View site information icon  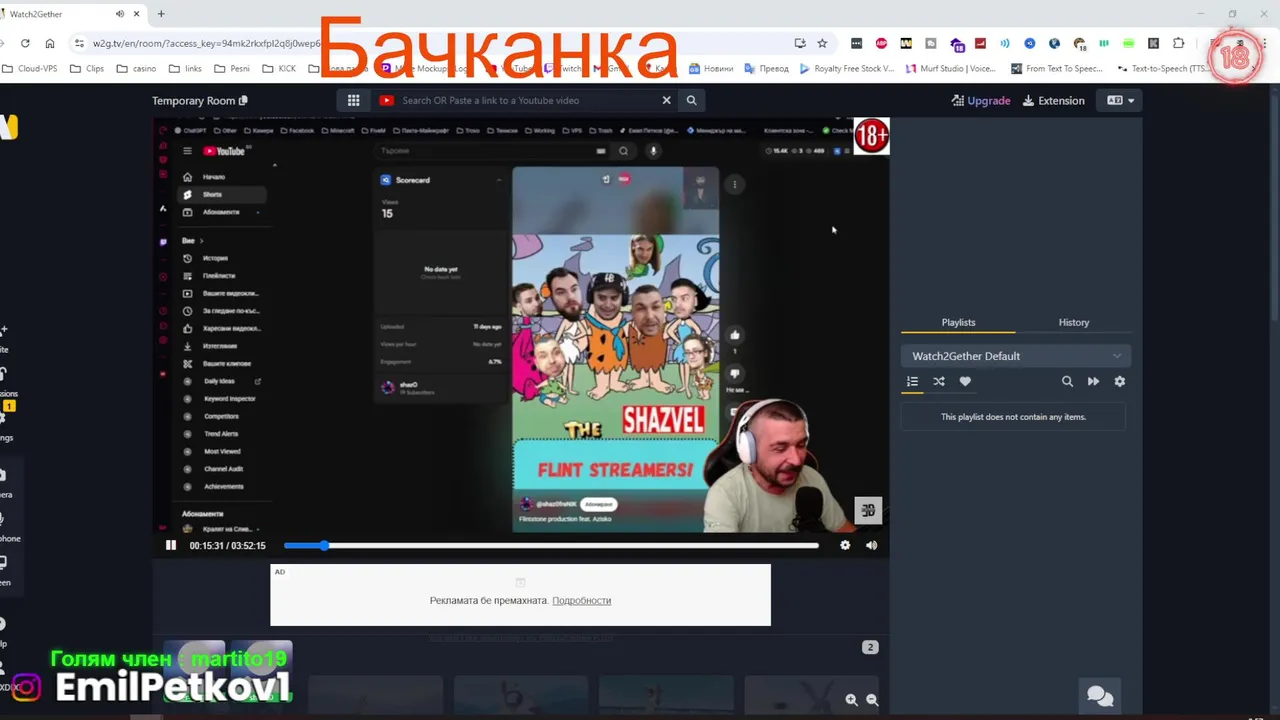(x=79, y=43)
